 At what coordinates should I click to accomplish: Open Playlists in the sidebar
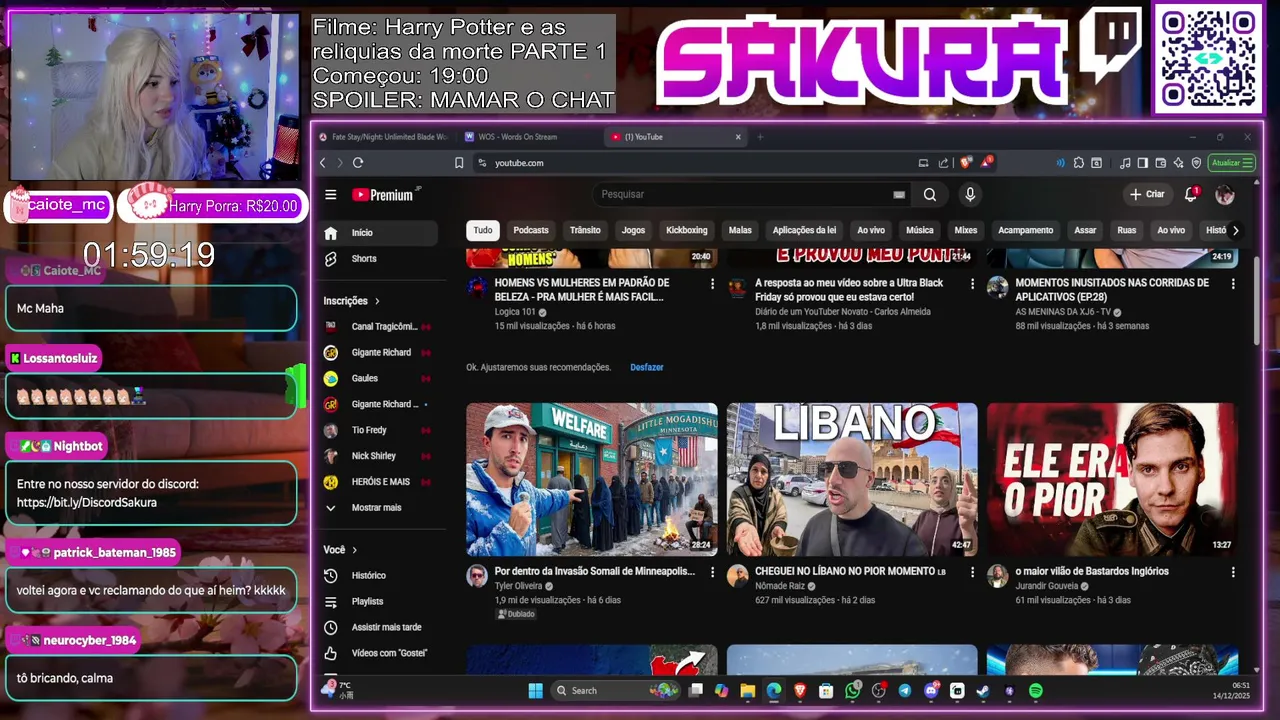click(x=367, y=602)
